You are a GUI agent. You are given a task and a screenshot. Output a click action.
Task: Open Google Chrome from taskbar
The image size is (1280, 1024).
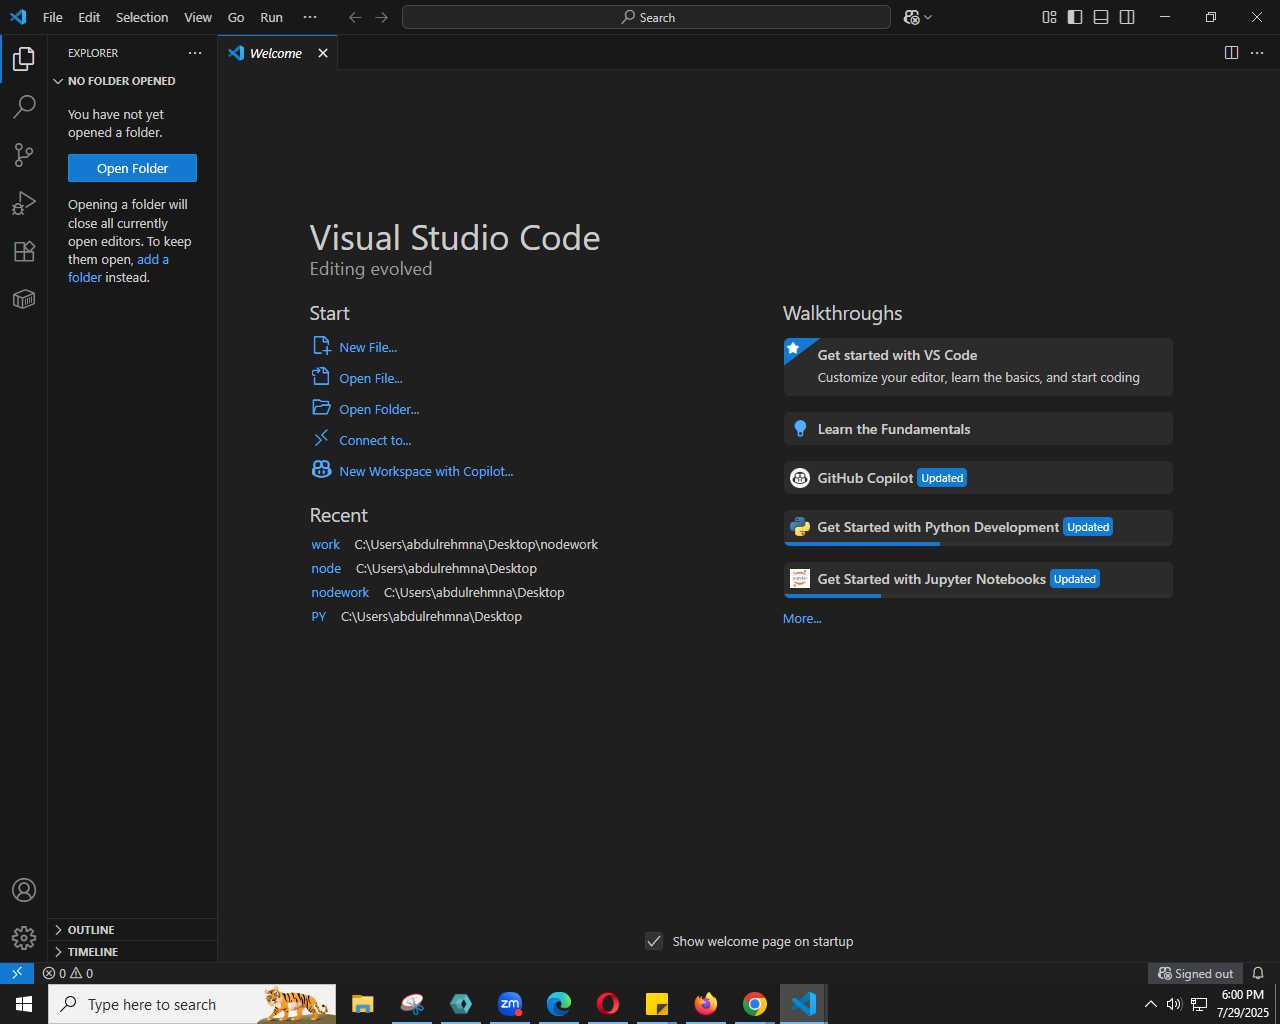click(755, 1004)
